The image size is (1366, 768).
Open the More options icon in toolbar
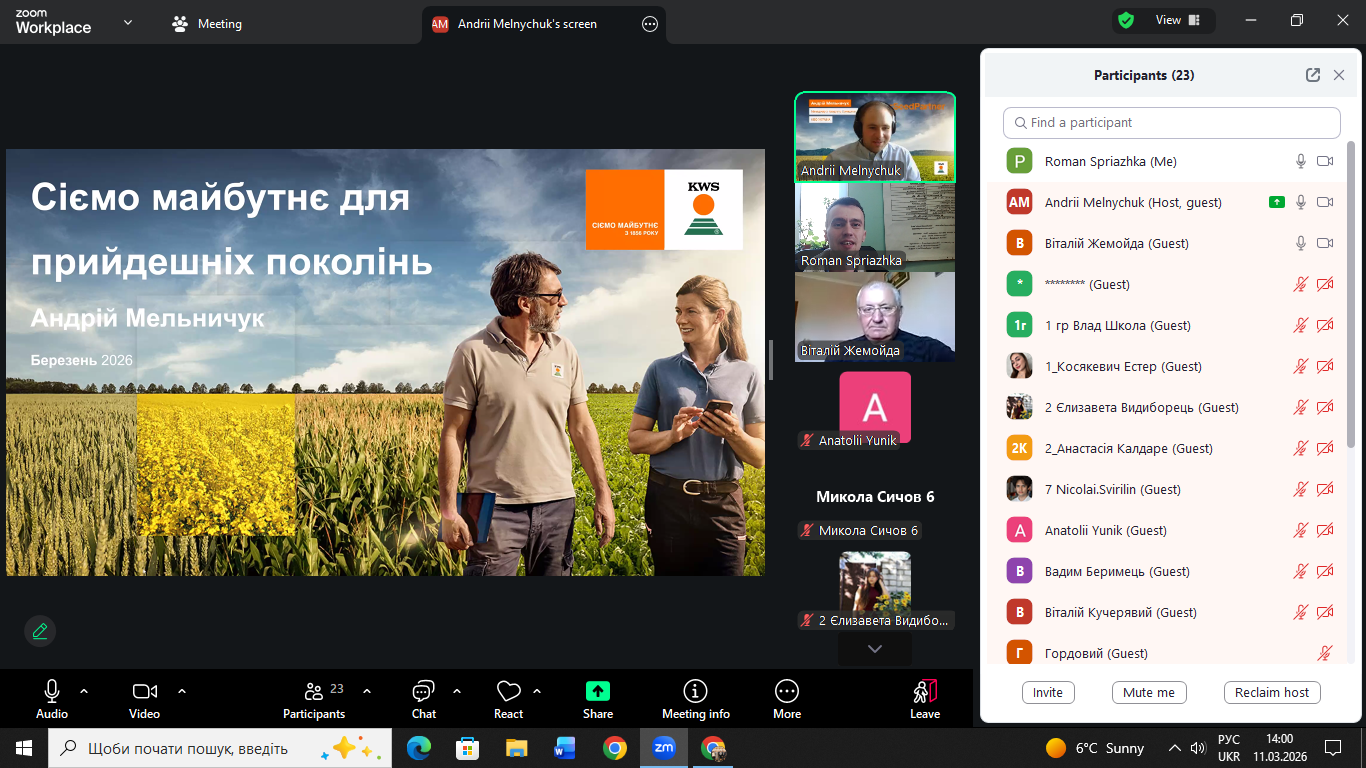pyautogui.click(x=787, y=691)
